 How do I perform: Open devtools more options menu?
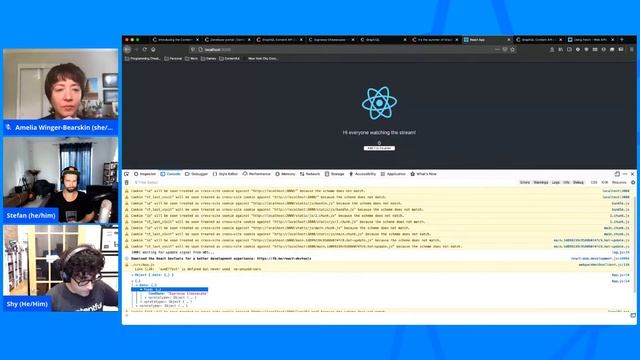click(x=625, y=174)
